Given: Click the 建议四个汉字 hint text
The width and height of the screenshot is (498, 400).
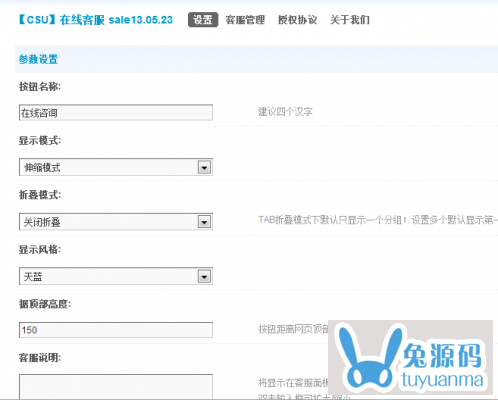Looking at the screenshot, I should pyautogui.click(x=285, y=112).
